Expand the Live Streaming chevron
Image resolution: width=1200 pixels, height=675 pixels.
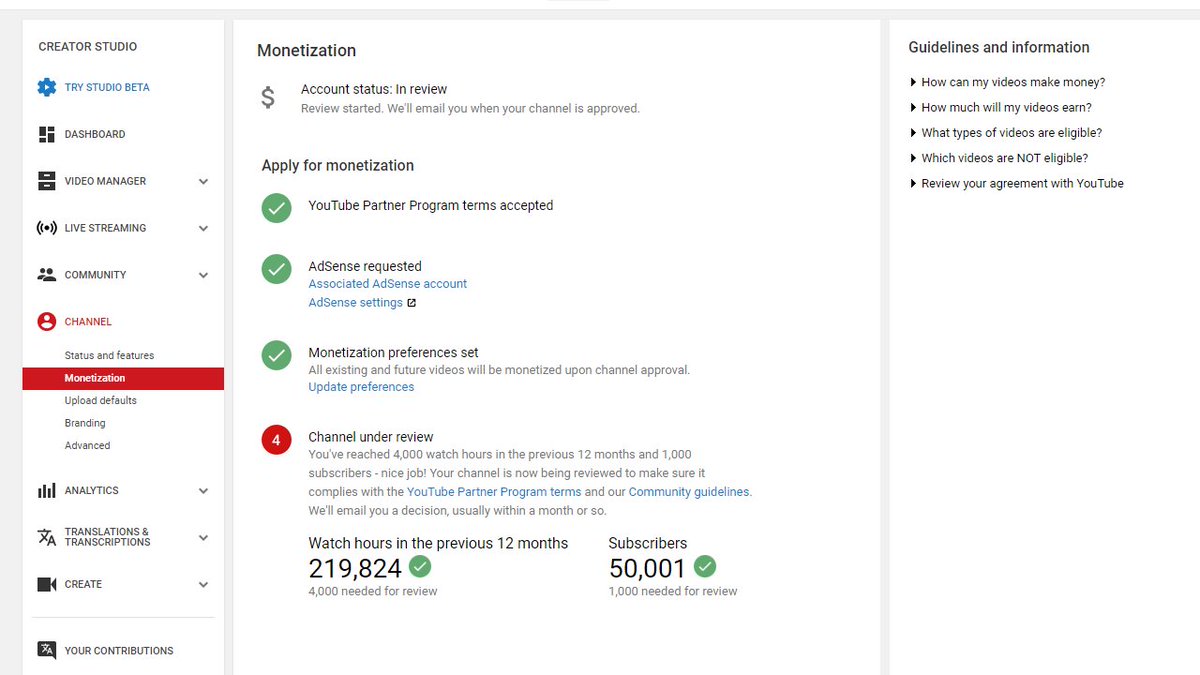203,229
